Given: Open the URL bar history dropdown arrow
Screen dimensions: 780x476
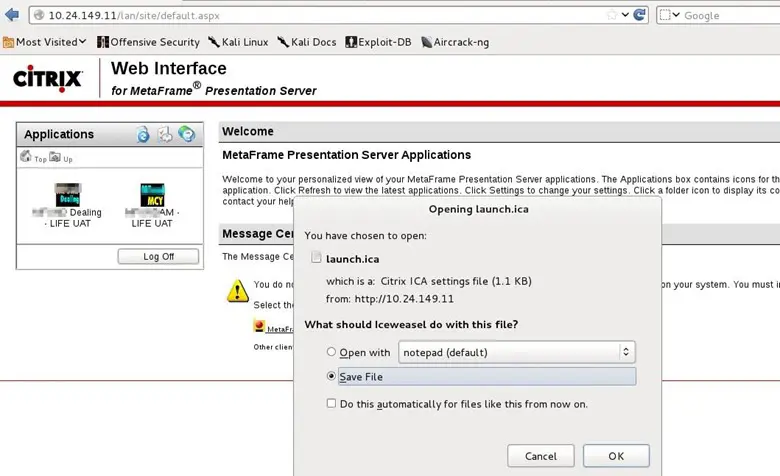Looking at the screenshot, I should [x=627, y=15].
